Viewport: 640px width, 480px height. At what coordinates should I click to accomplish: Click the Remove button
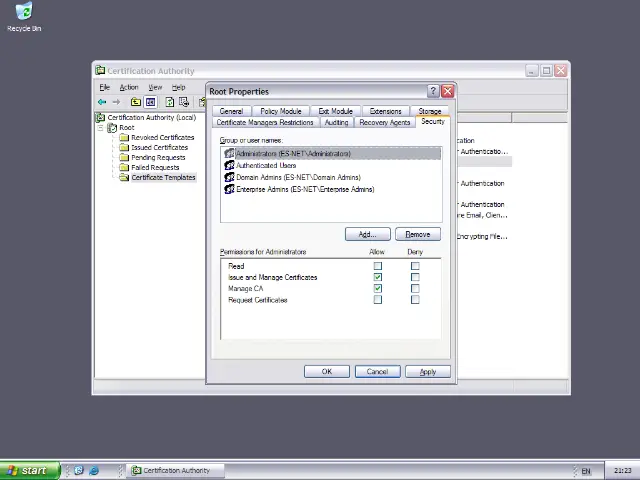(x=418, y=234)
